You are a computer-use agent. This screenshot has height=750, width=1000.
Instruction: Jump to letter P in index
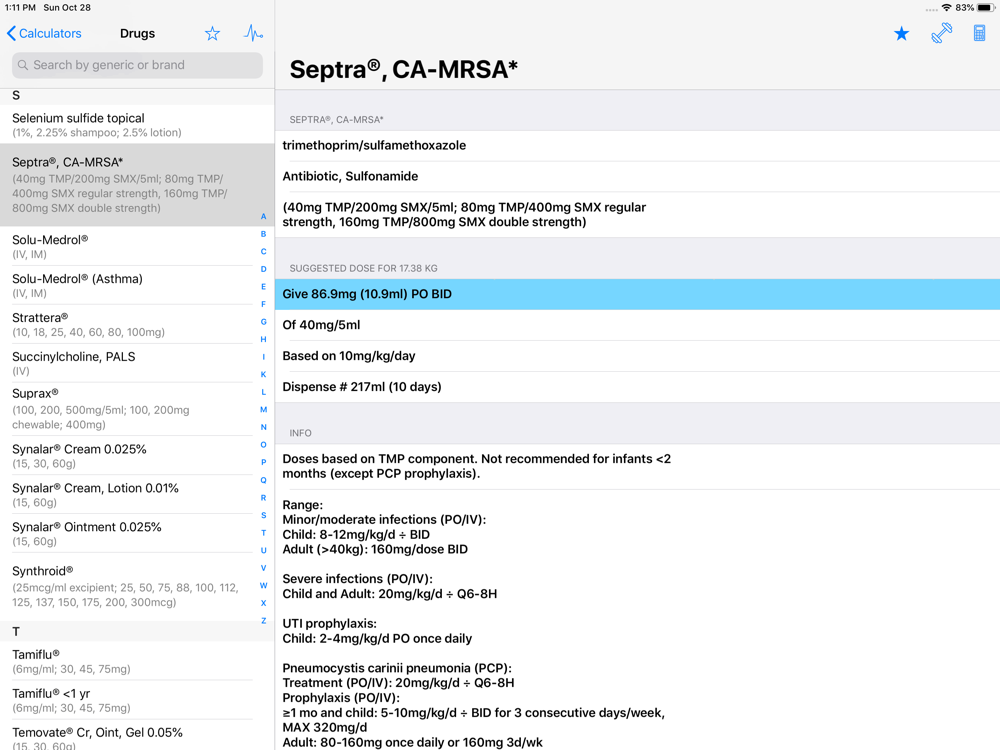[263, 462]
